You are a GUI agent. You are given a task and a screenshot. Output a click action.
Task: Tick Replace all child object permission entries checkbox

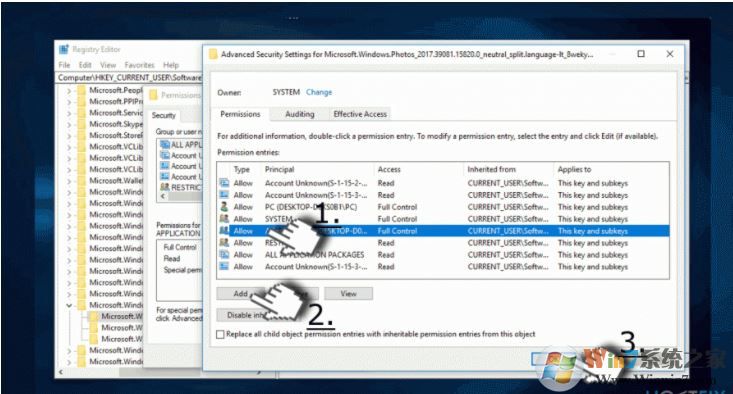[x=220, y=335]
